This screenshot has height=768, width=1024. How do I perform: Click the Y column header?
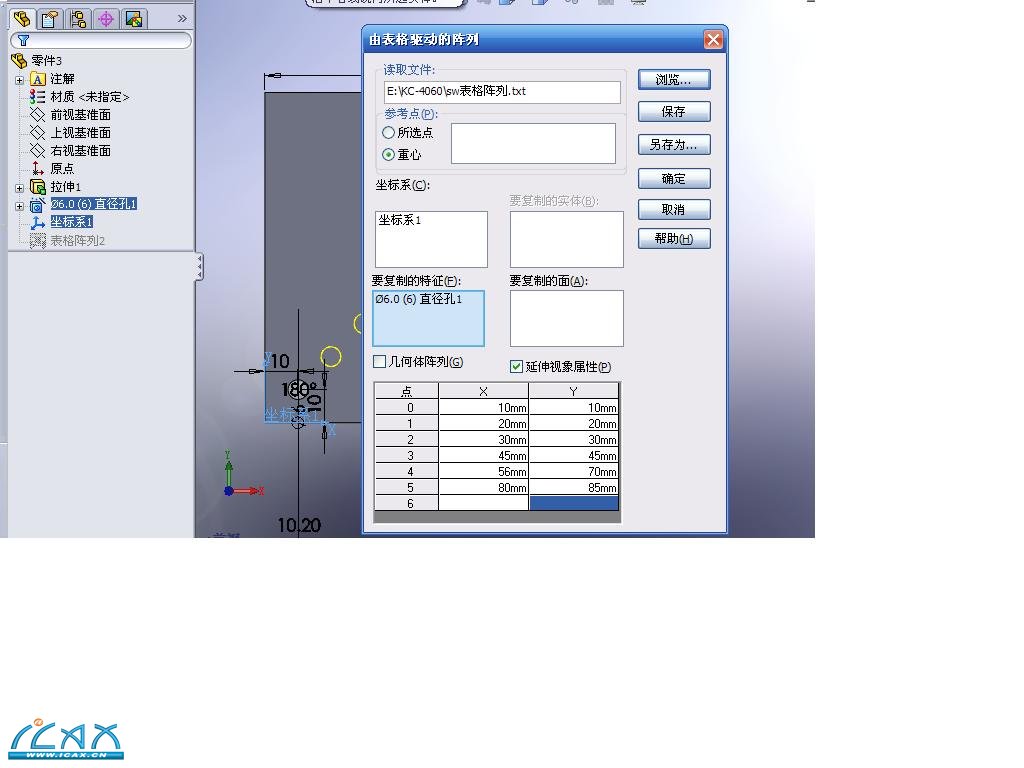tap(573, 391)
